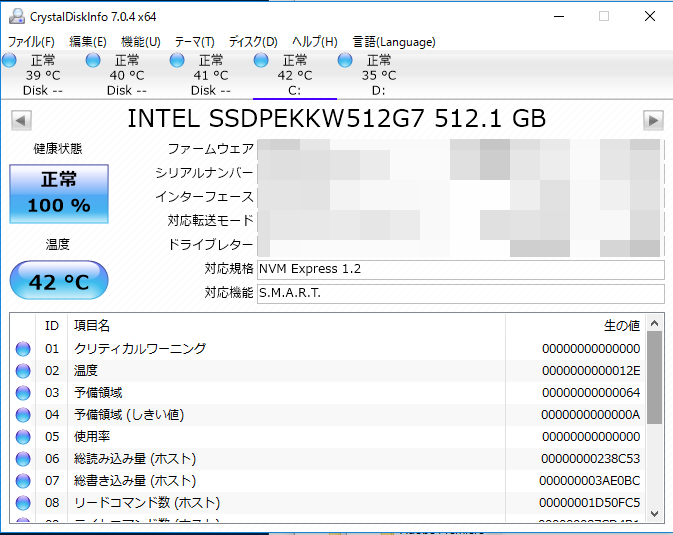Click the blue status orb for 40 °C disk
Screen dimensions: 673x535
coord(93,61)
